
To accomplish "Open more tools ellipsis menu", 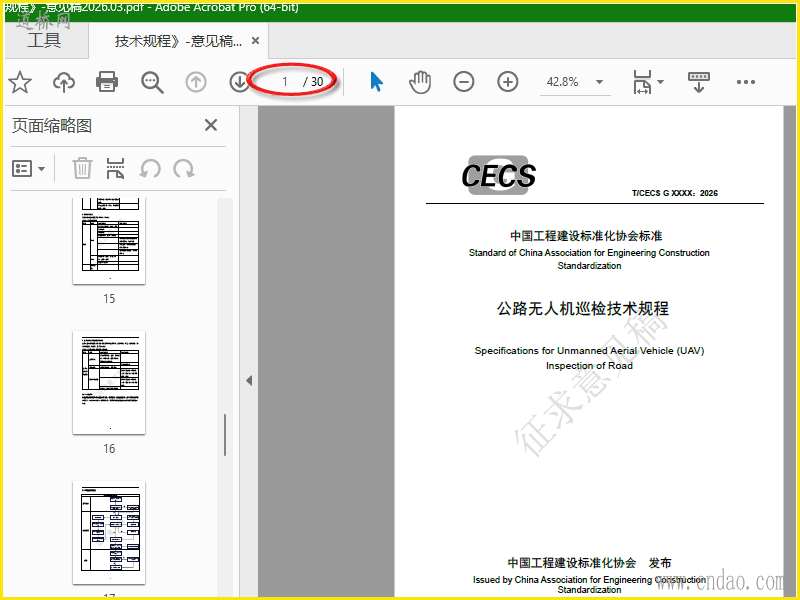I will 745,82.
